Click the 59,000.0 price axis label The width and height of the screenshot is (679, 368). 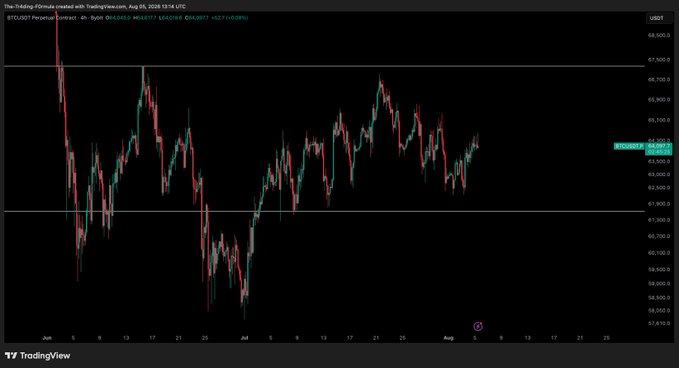pyautogui.click(x=659, y=284)
